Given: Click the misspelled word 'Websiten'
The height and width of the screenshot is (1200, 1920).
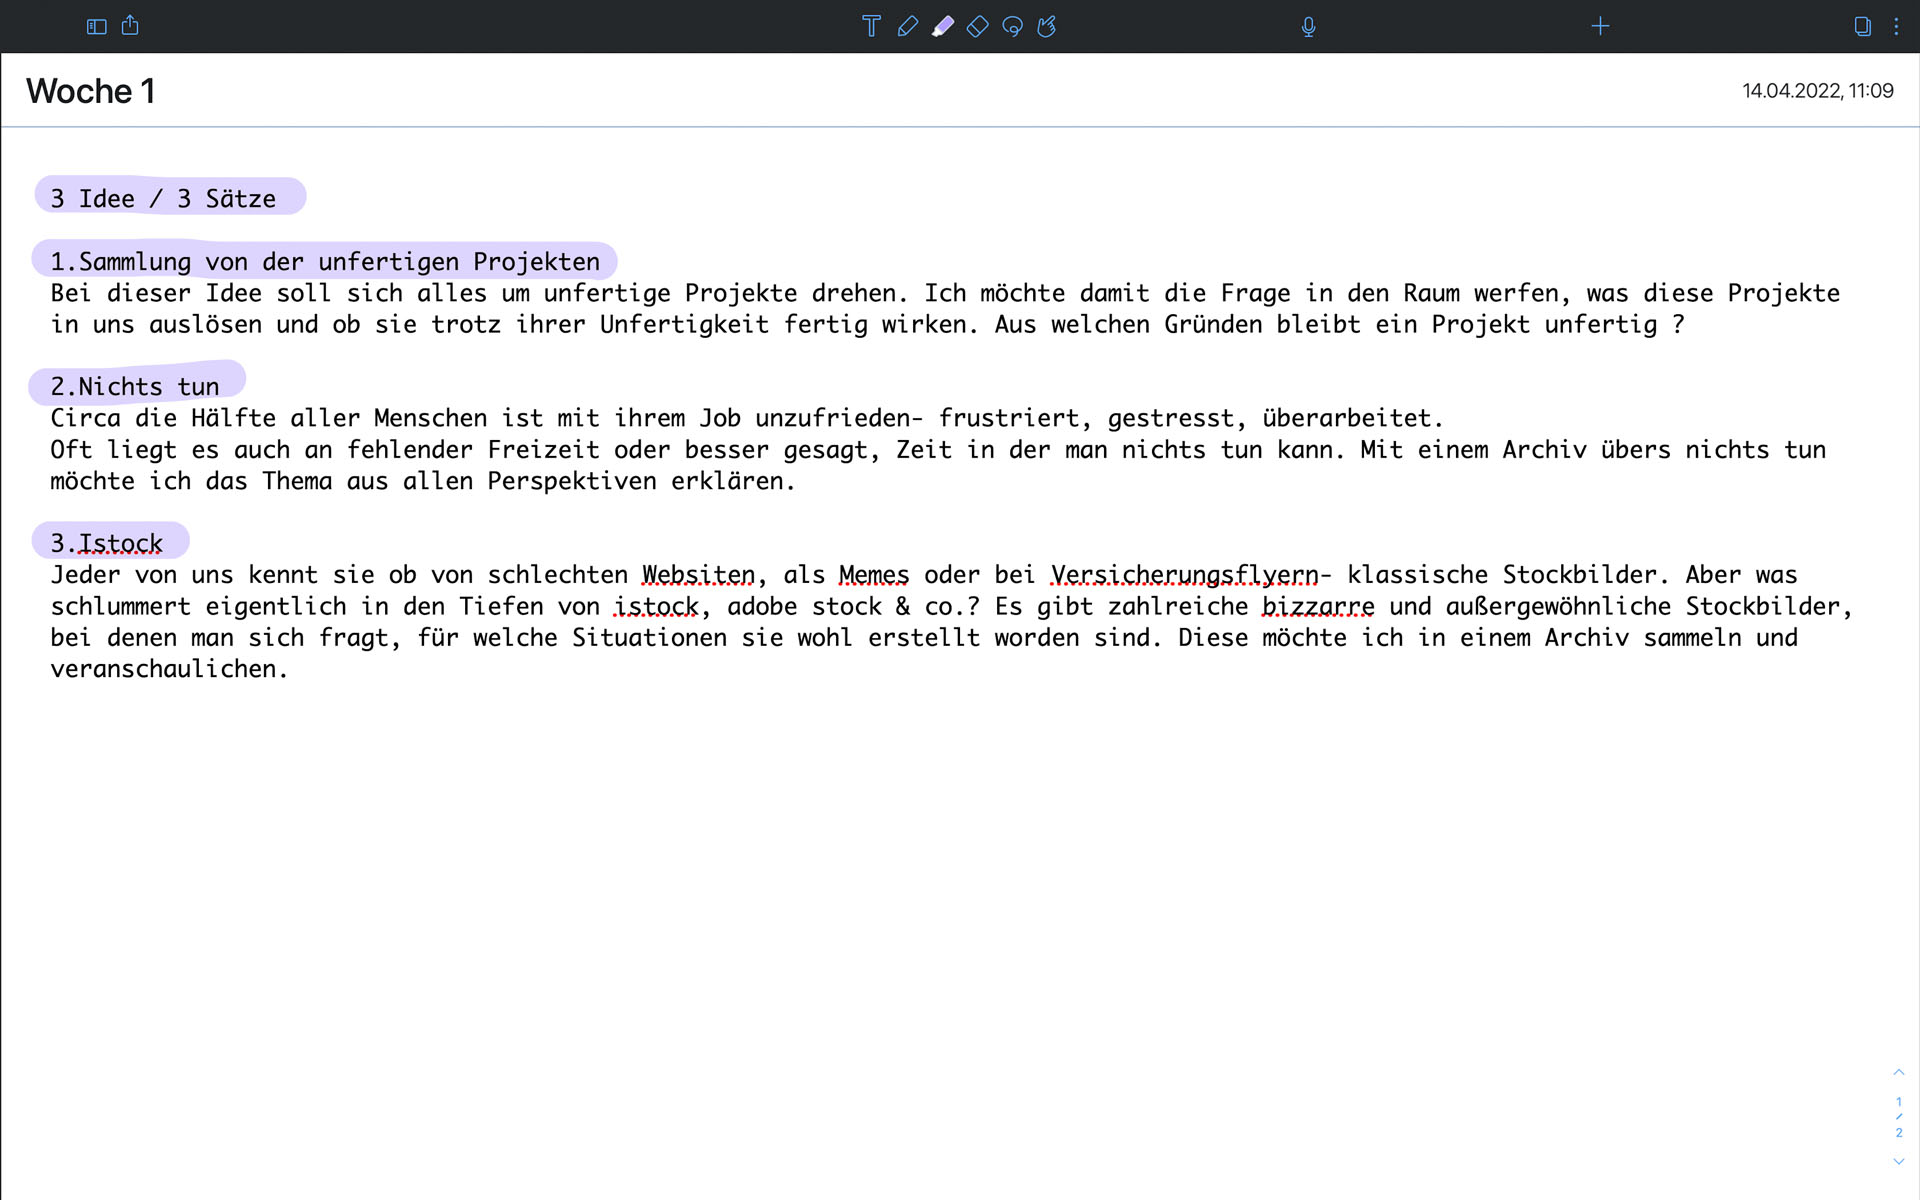Looking at the screenshot, I should point(698,575).
